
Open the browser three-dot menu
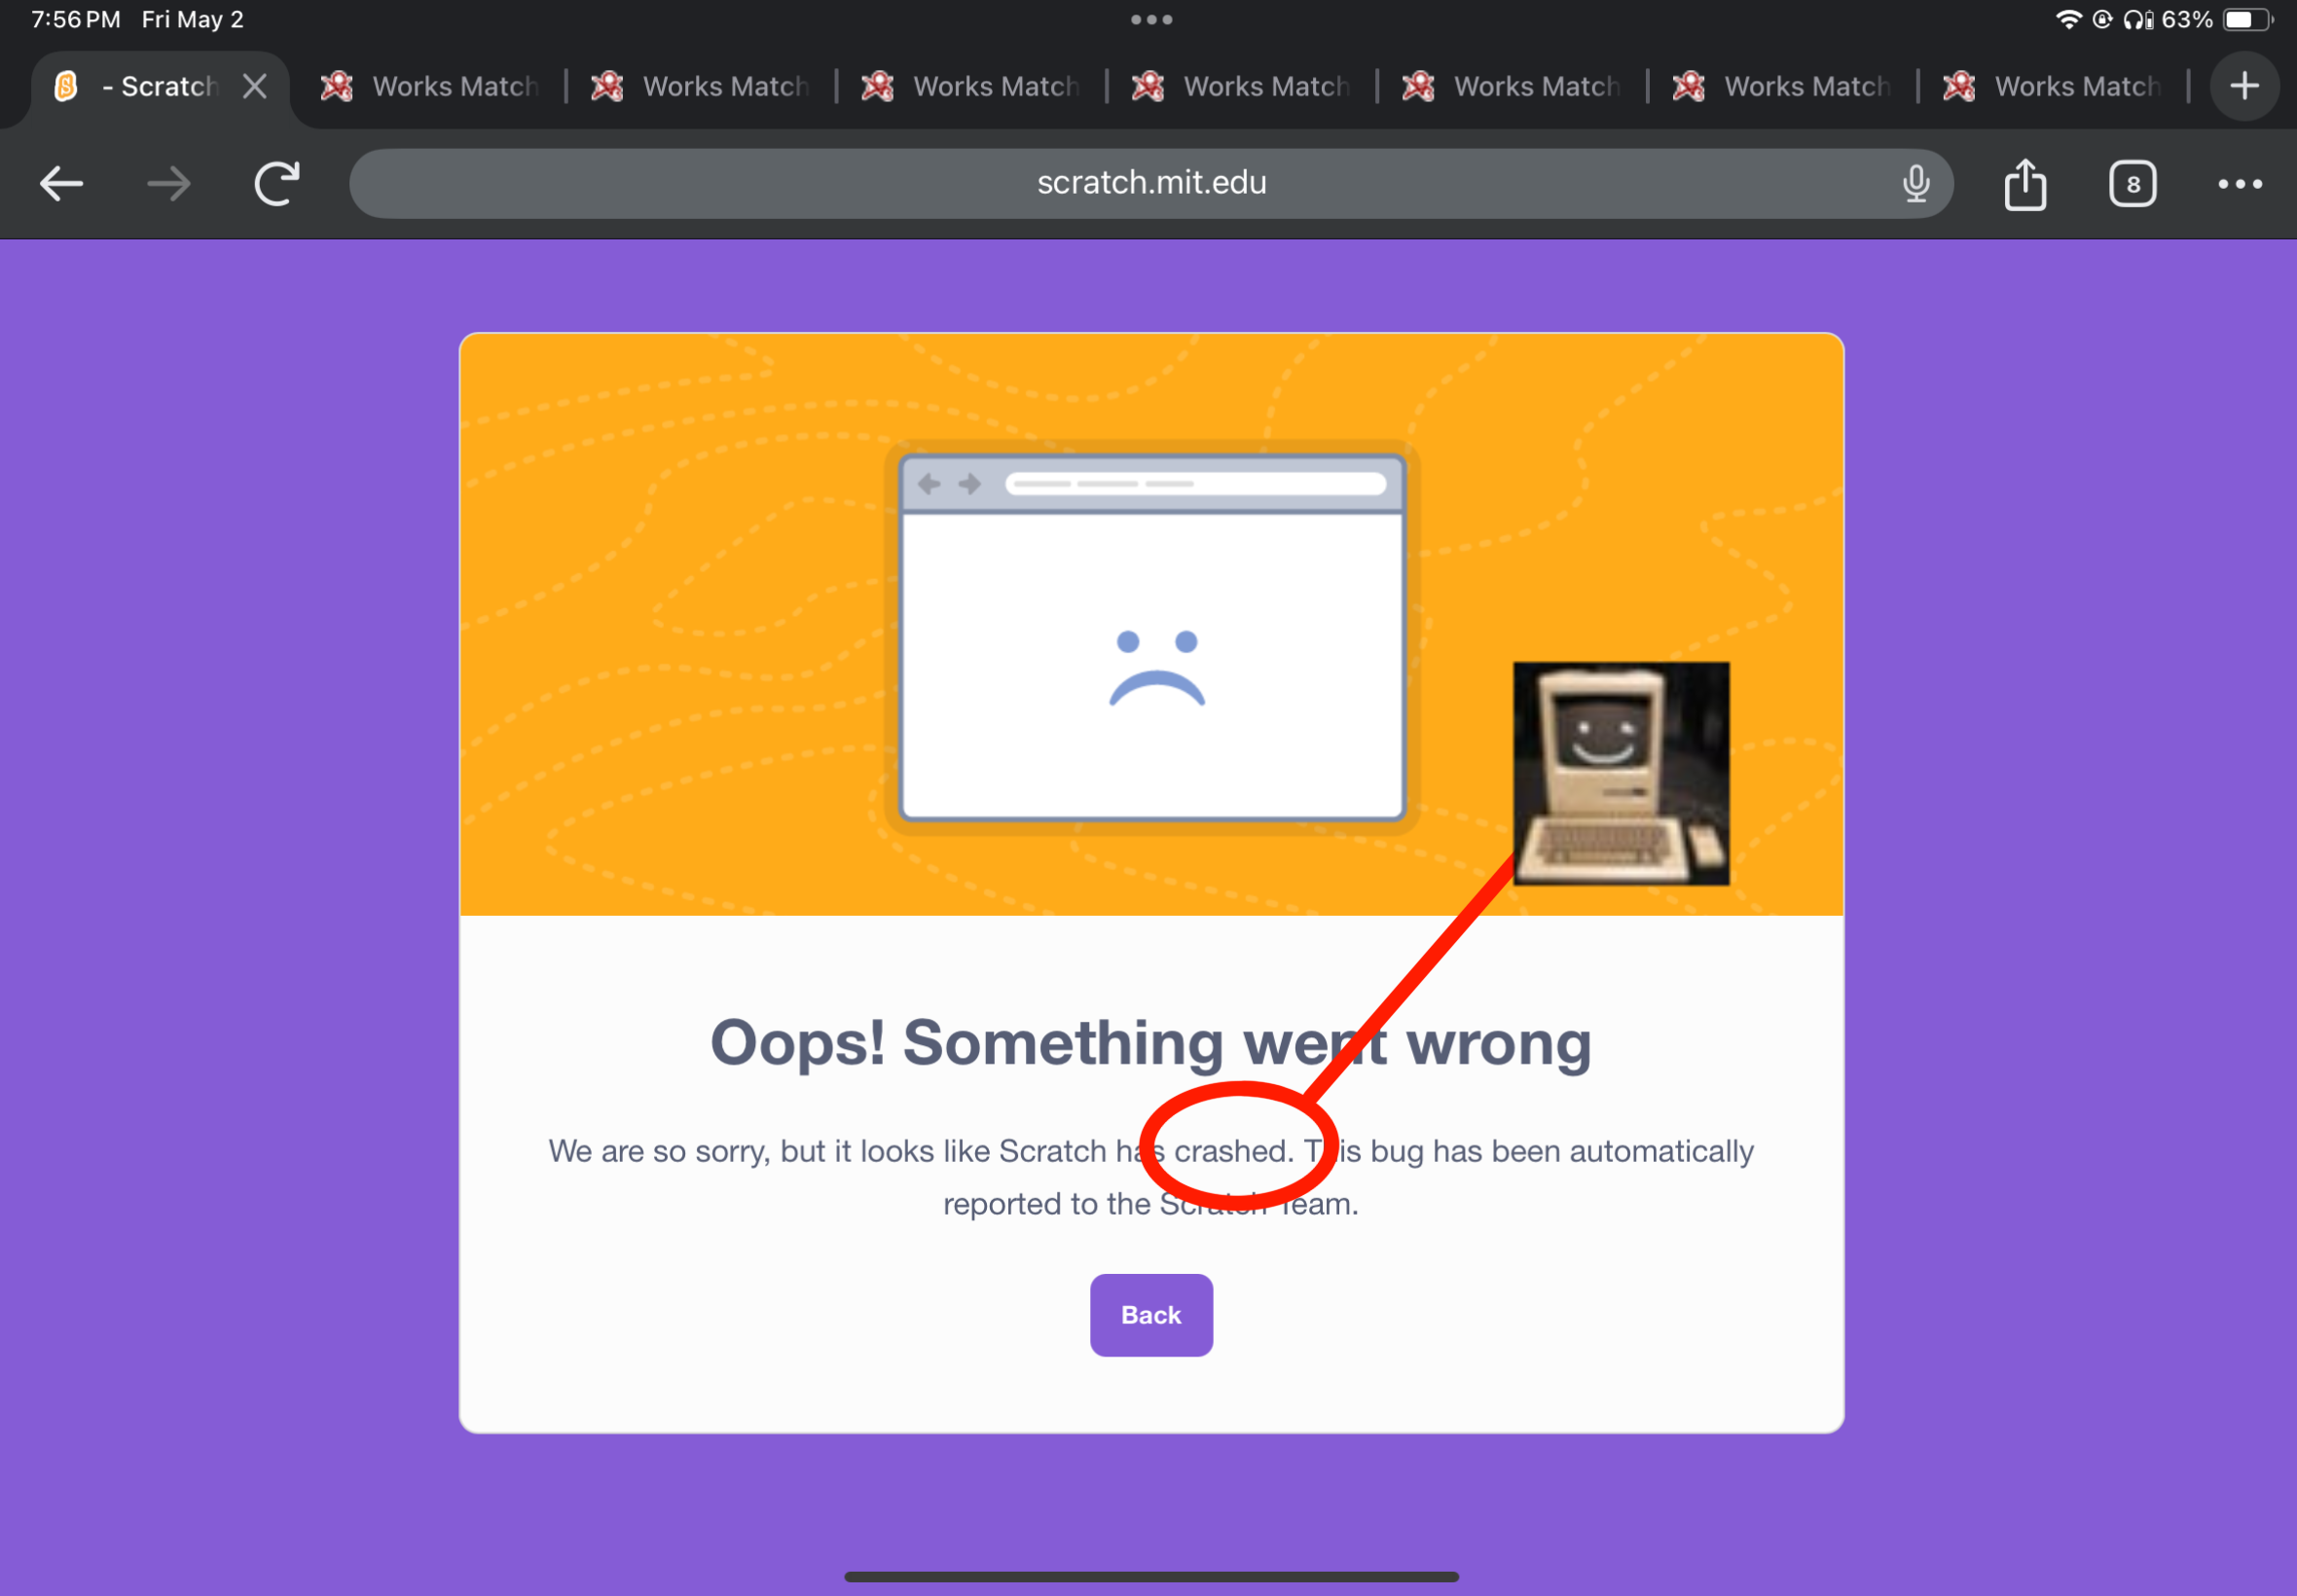[x=2239, y=184]
